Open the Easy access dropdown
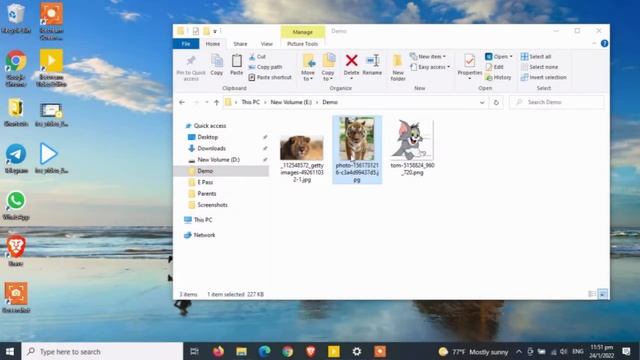Viewport: 640px width, 360px height. (430, 67)
